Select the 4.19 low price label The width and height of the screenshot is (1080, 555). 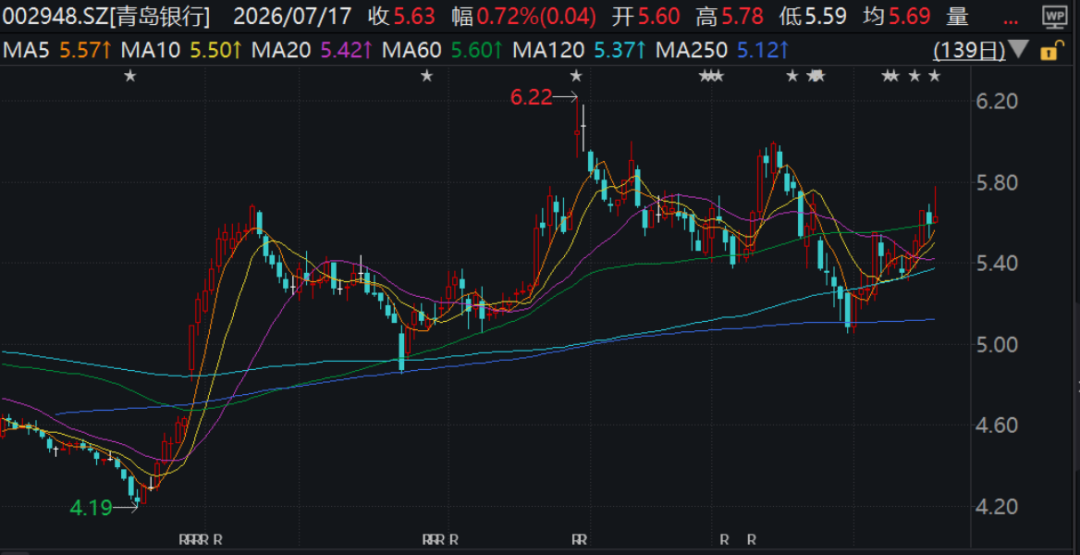click(x=91, y=508)
